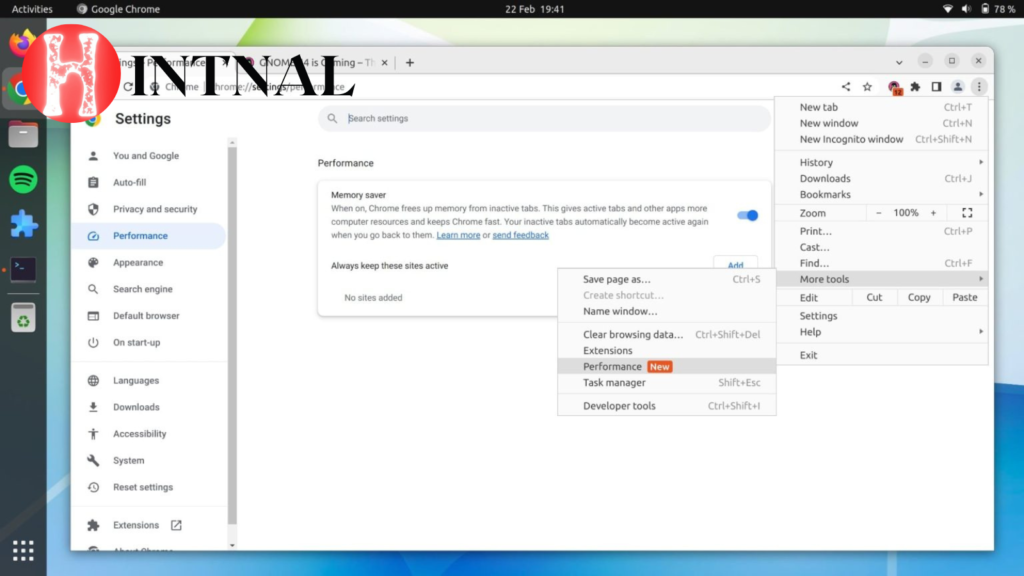Open the Extensions puzzle icon in toolbar
This screenshot has width=1024, height=576.
pos(914,87)
